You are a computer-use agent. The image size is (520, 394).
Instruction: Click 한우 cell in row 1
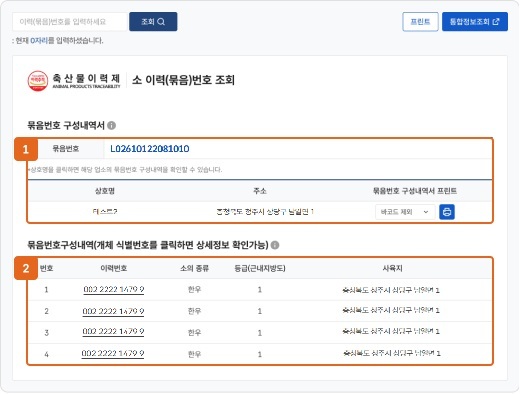194,289
